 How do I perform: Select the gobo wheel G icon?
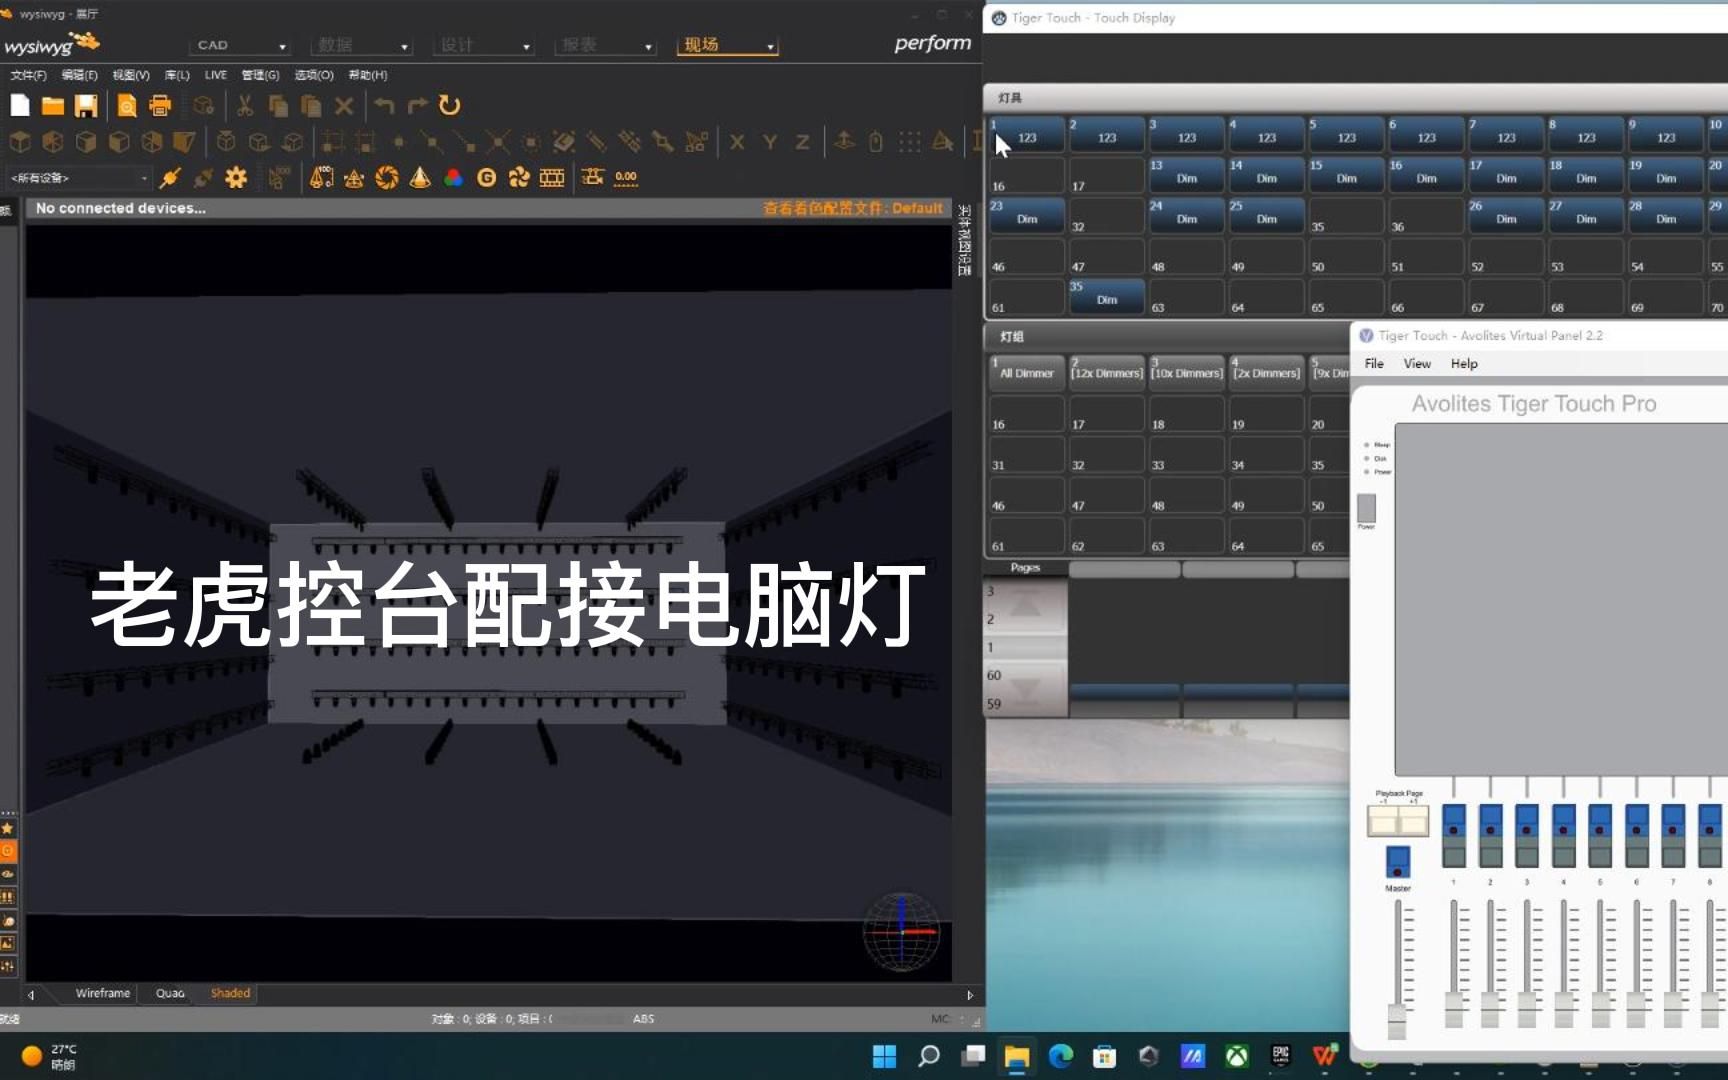(487, 177)
